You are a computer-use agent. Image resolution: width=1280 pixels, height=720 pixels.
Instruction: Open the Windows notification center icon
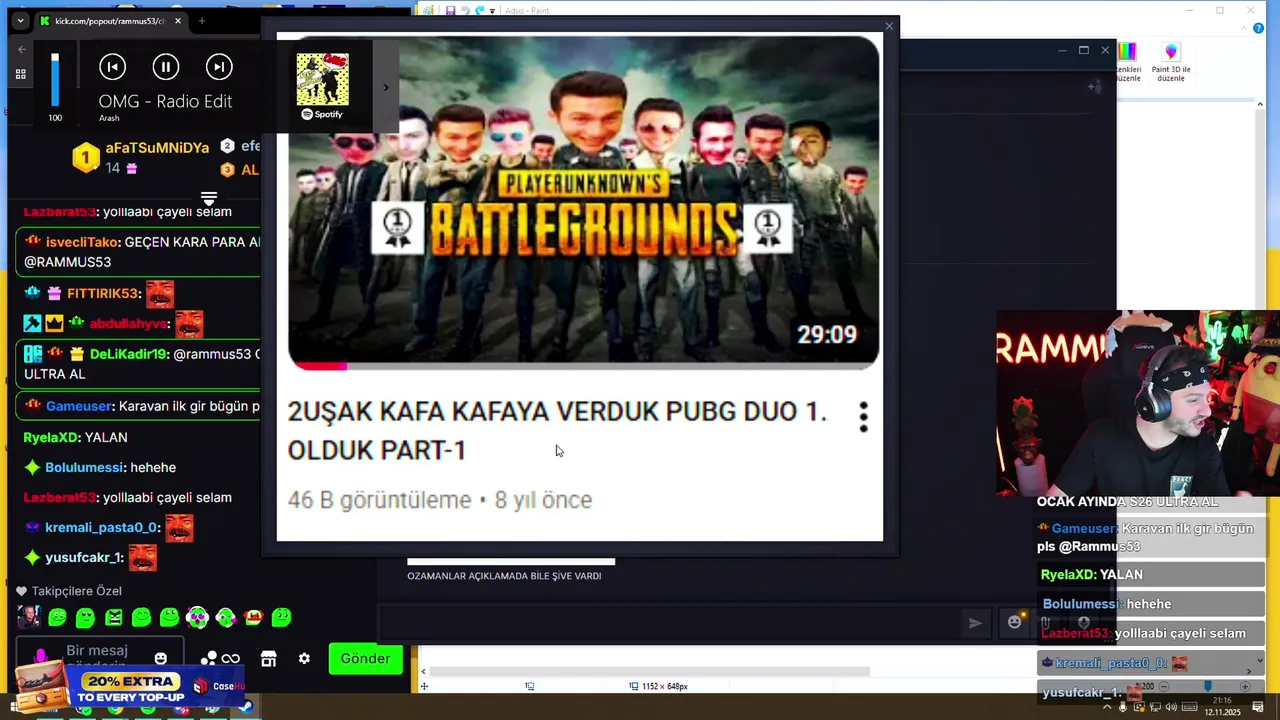1258,708
